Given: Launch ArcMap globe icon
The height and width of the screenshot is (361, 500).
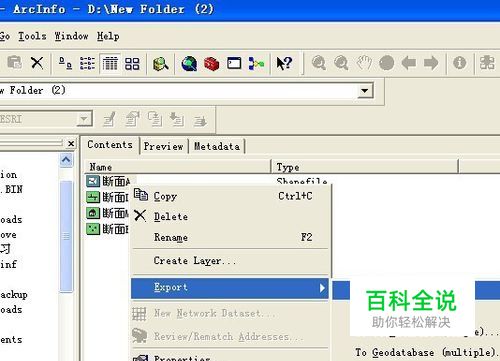Looking at the screenshot, I should (189, 63).
